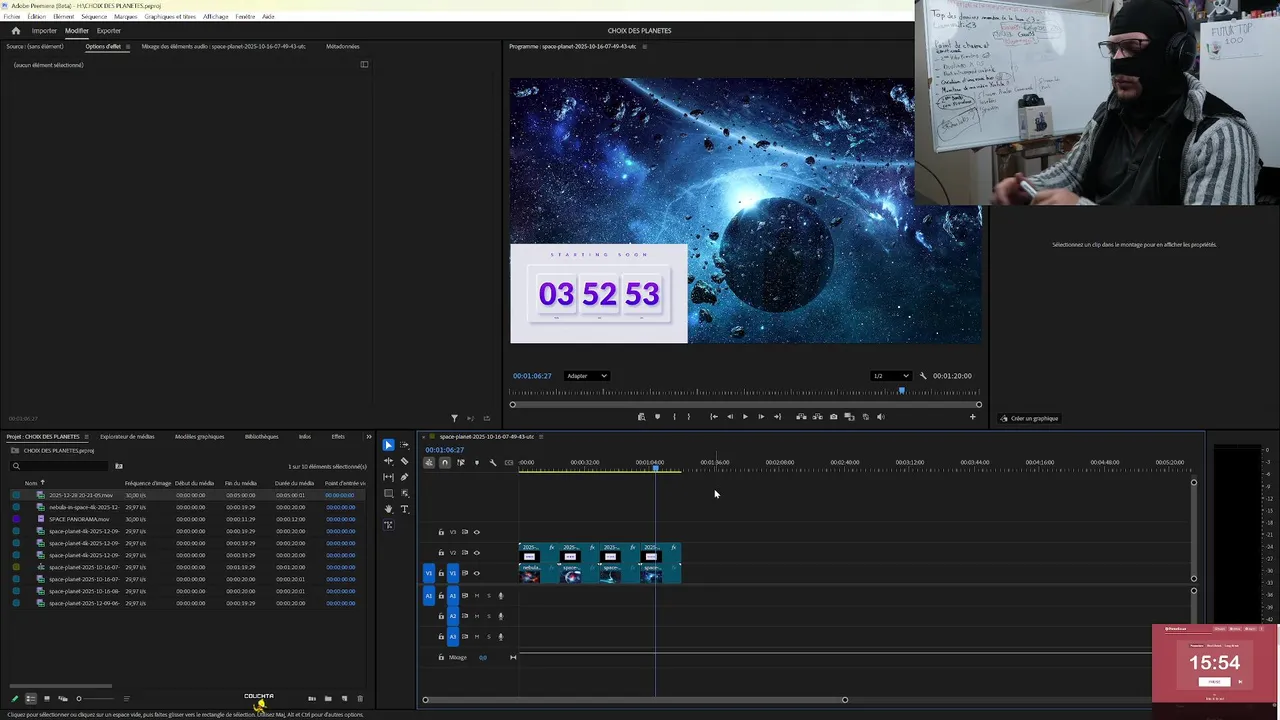Screen dimensions: 1280x720
Task: Add a marker in the timeline toolbar
Action: click(477, 462)
